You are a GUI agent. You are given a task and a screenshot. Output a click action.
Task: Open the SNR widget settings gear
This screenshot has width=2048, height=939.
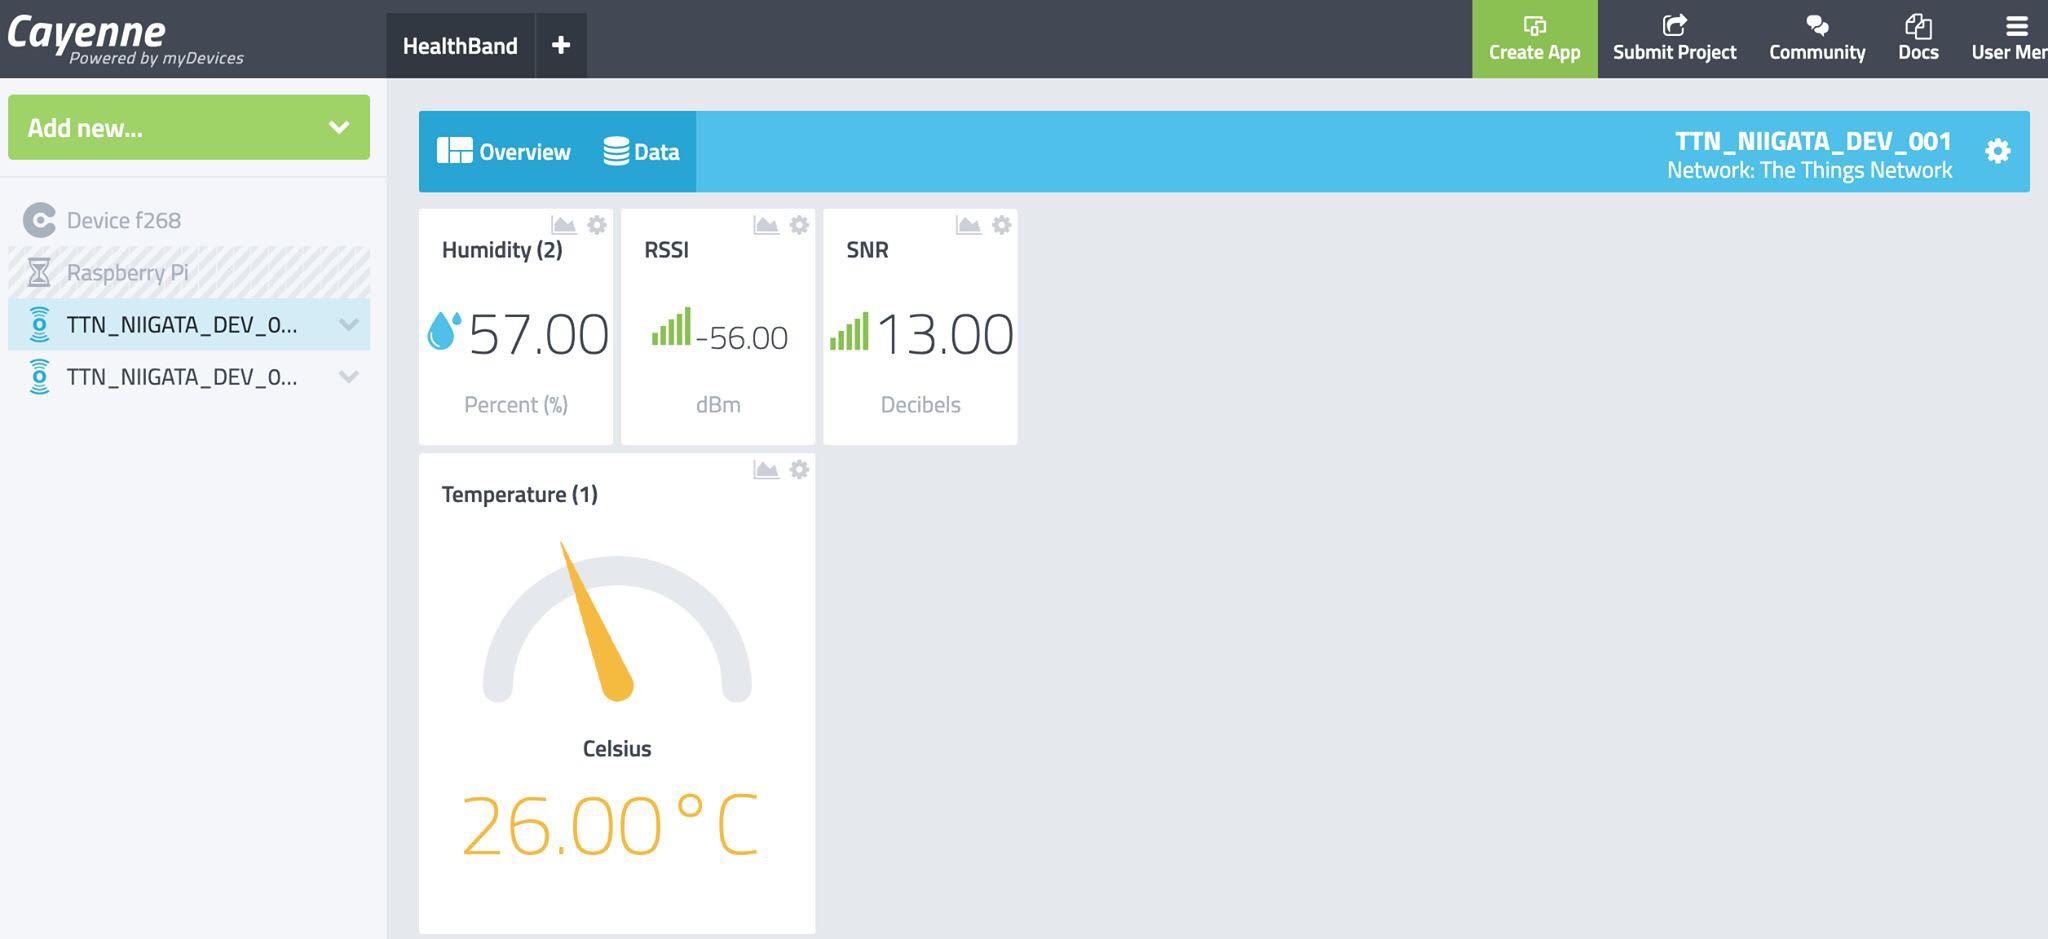[1001, 225]
